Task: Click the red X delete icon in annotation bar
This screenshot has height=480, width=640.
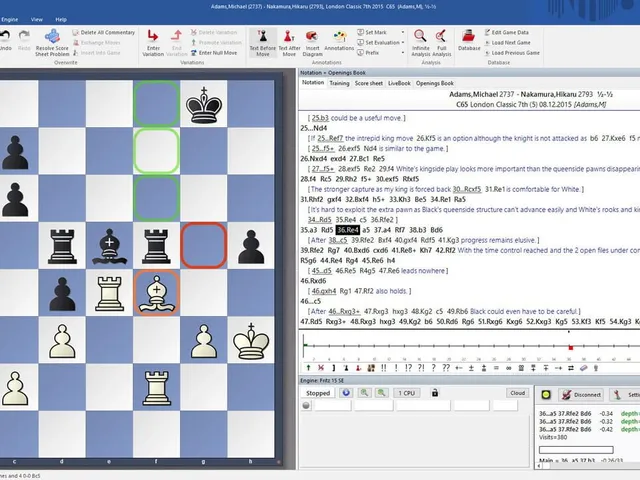Action: [x=321, y=368]
